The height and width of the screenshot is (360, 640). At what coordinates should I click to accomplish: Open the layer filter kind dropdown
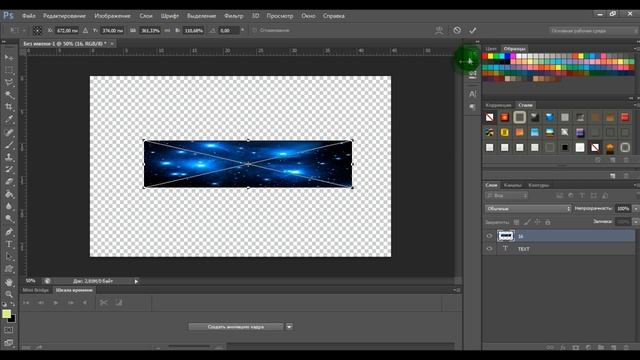[x=507, y=196]
